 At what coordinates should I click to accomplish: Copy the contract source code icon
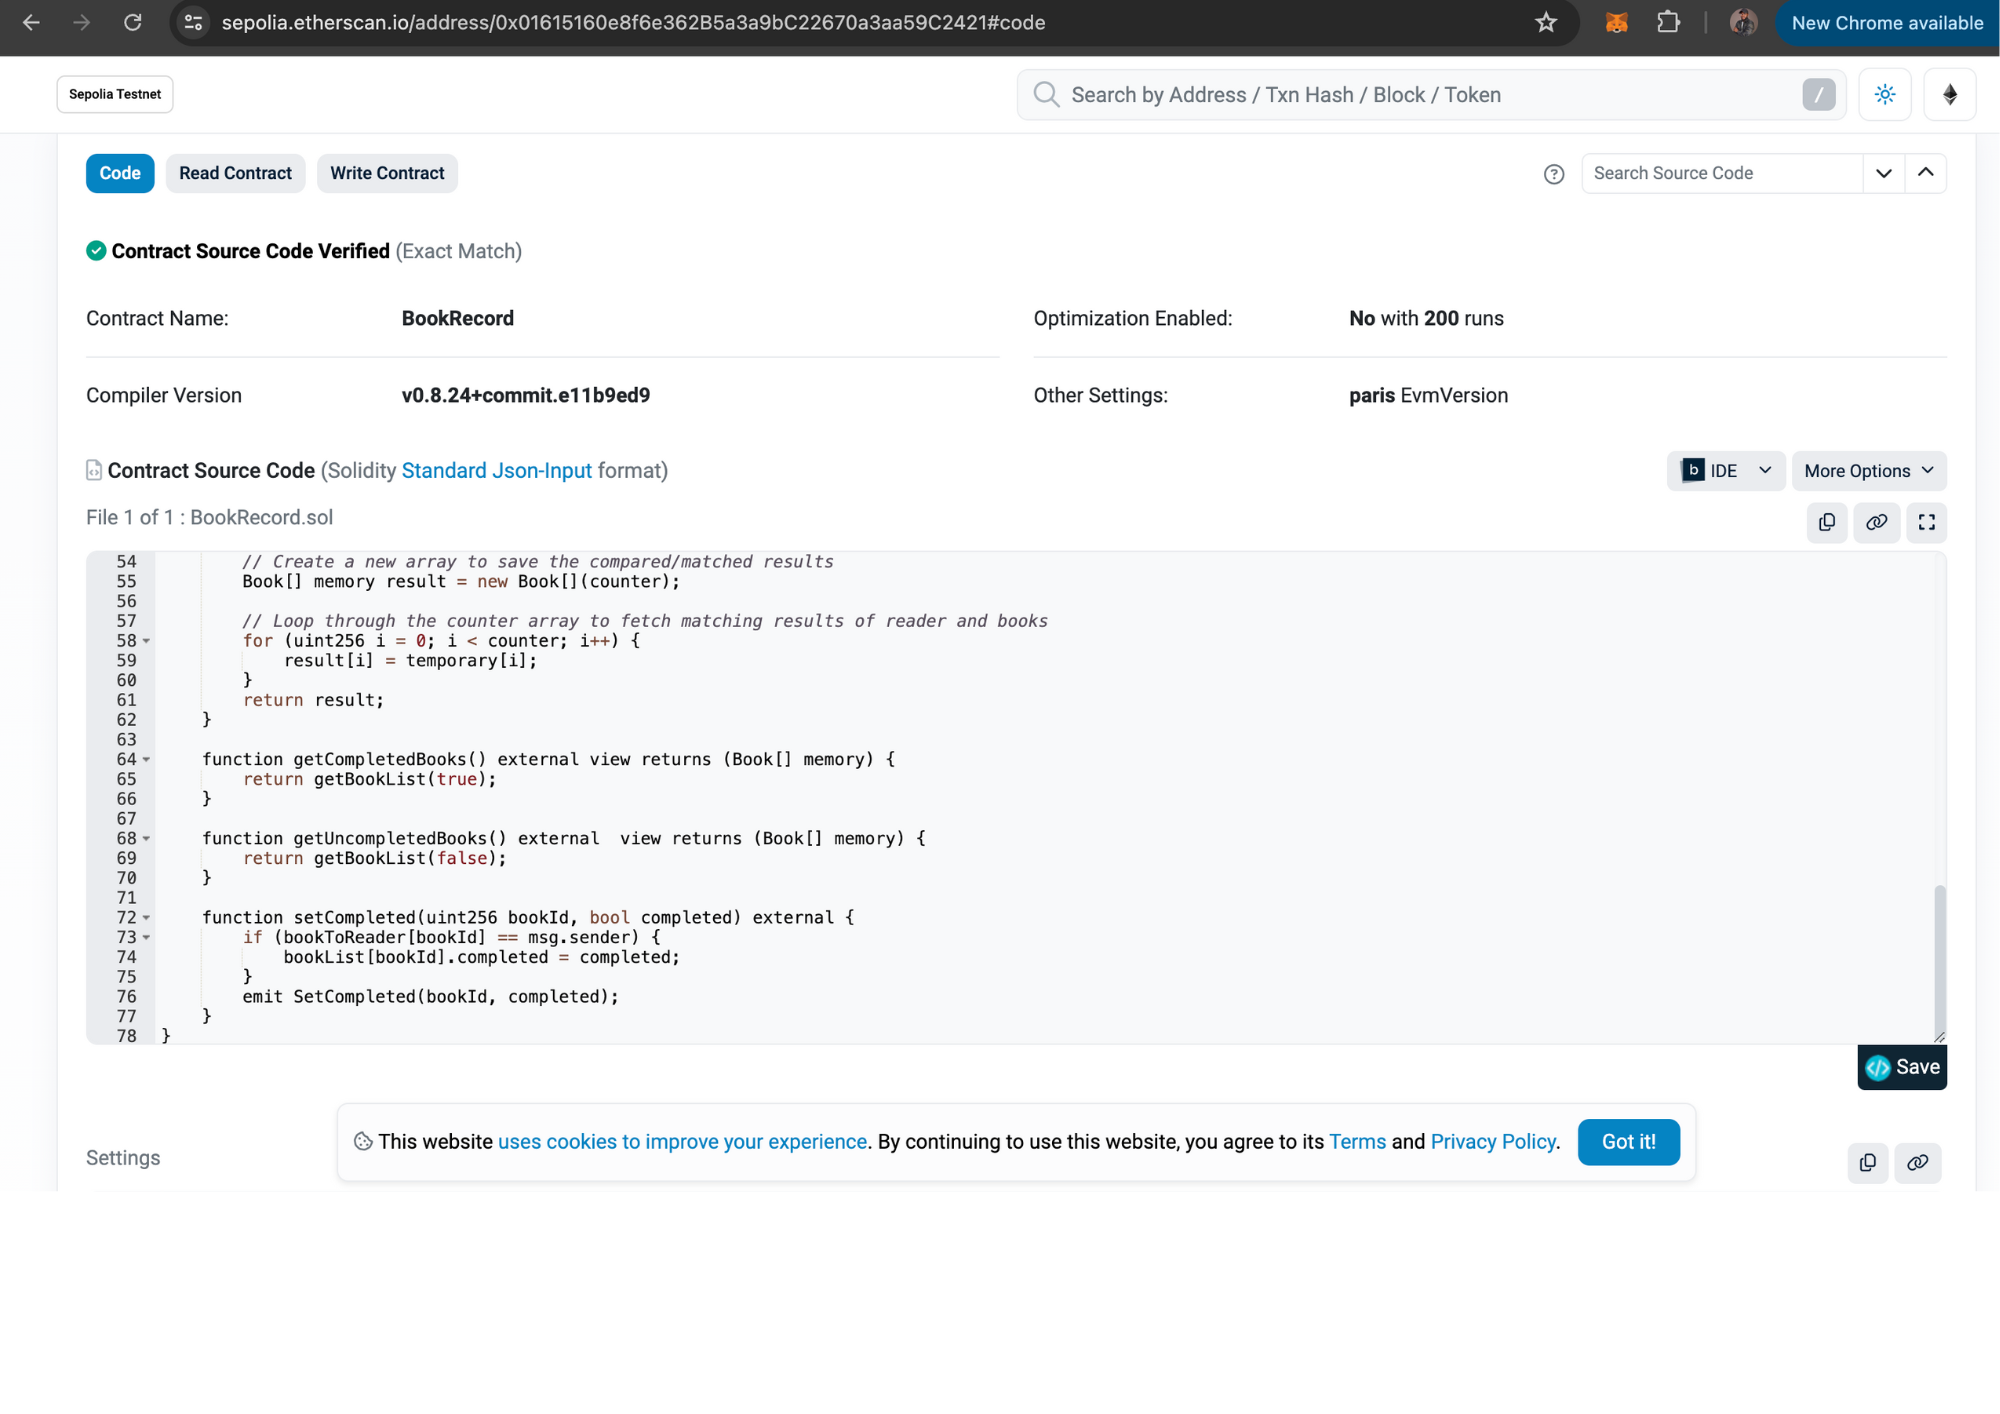(x=1827, y=522)
